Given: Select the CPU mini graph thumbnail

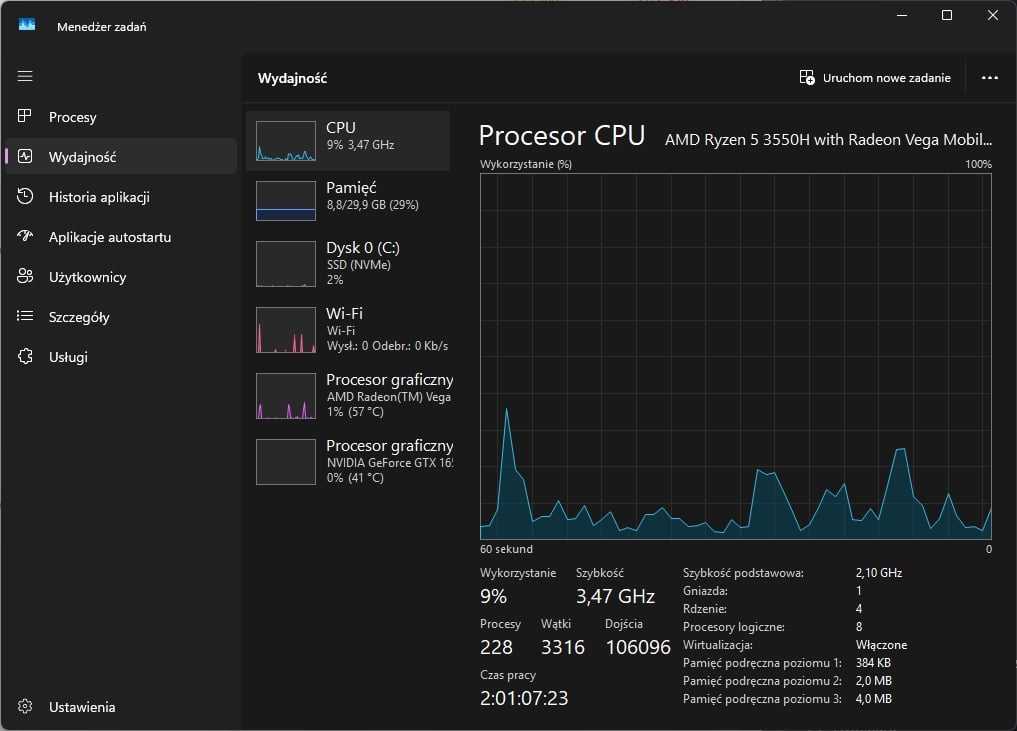Looking at the screenshot, I should click(x=286, y=141).
